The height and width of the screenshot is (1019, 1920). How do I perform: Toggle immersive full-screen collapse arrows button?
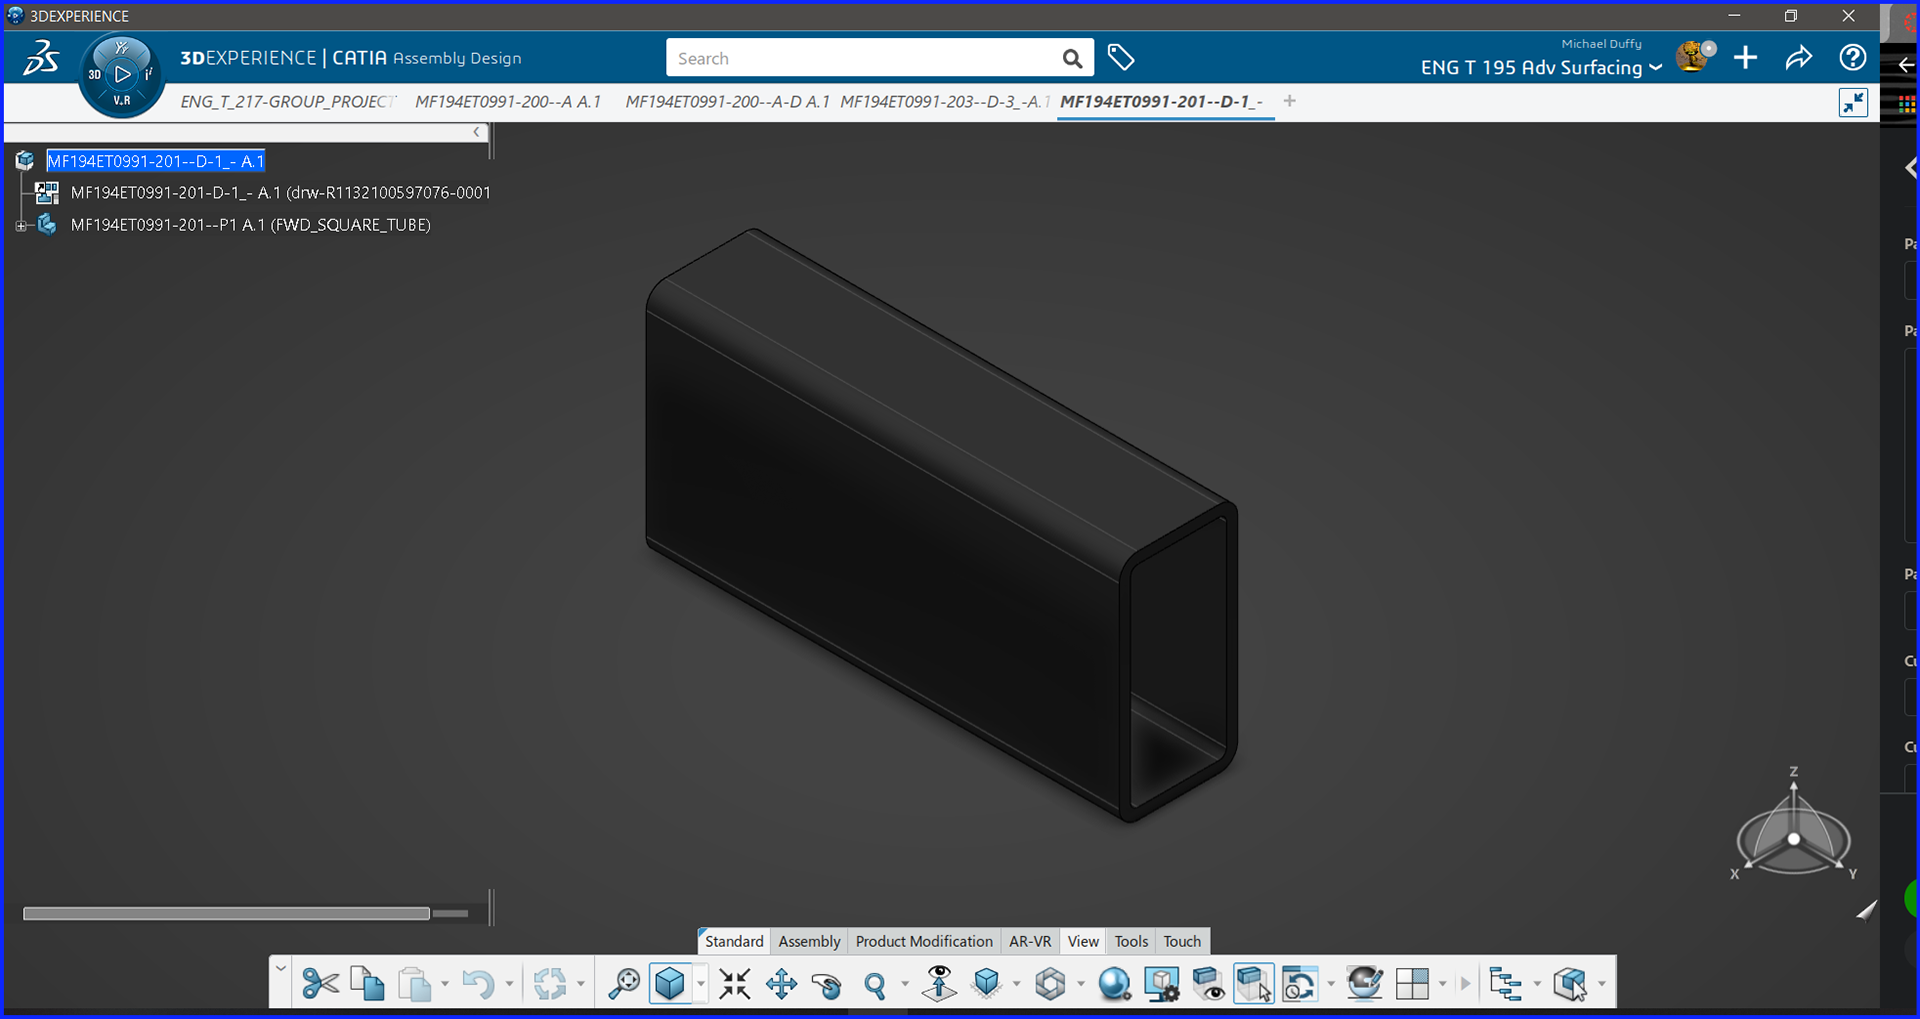tap(1853, 102)
